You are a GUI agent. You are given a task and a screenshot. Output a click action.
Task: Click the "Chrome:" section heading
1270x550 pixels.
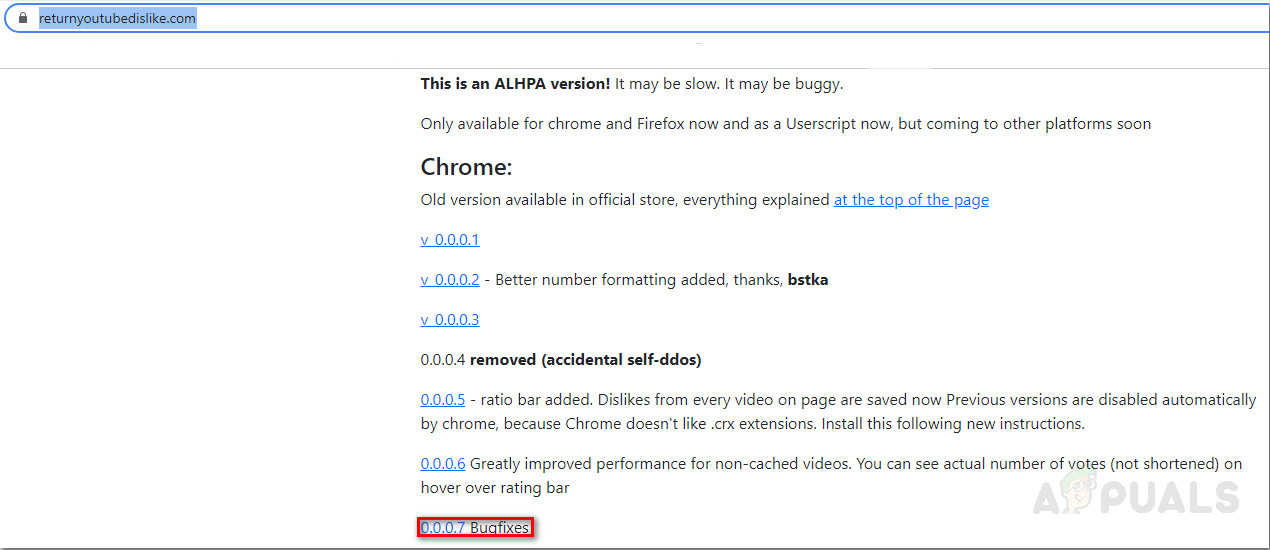[466, 166]
